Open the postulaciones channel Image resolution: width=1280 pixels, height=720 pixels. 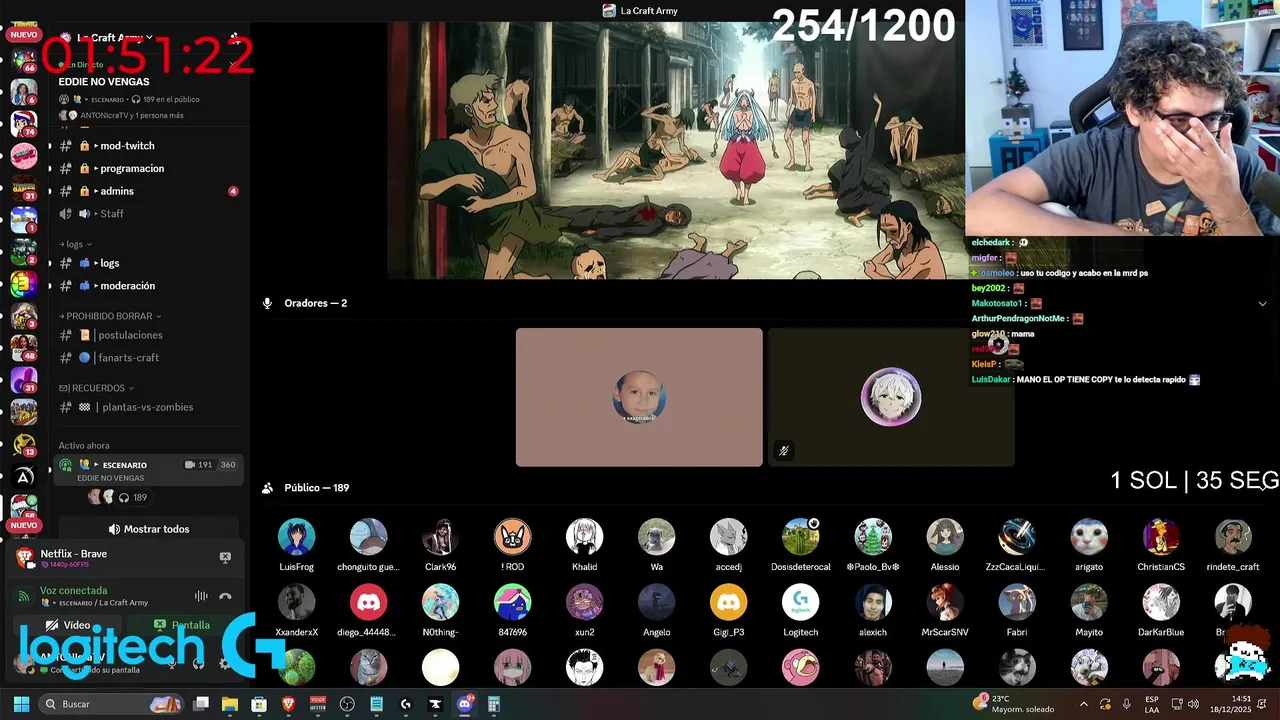click(147, 335)
